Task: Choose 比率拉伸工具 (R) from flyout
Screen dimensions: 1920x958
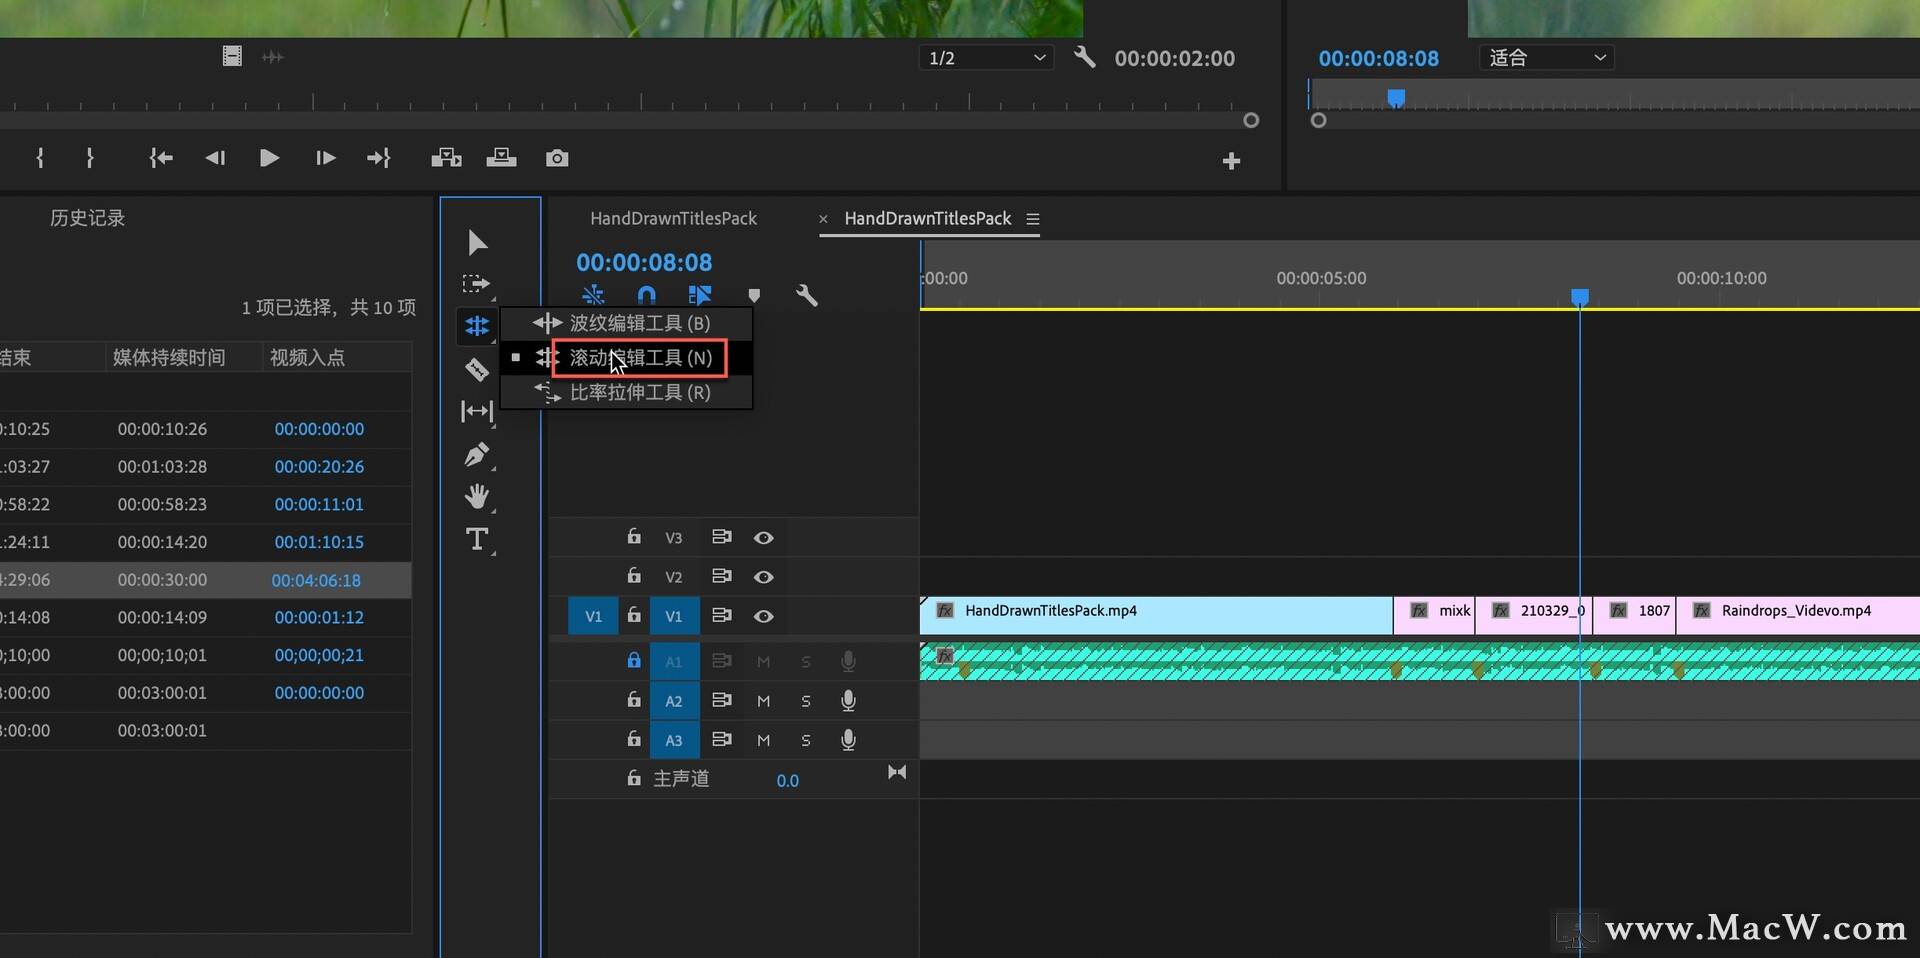Action: tap(626, 392)
